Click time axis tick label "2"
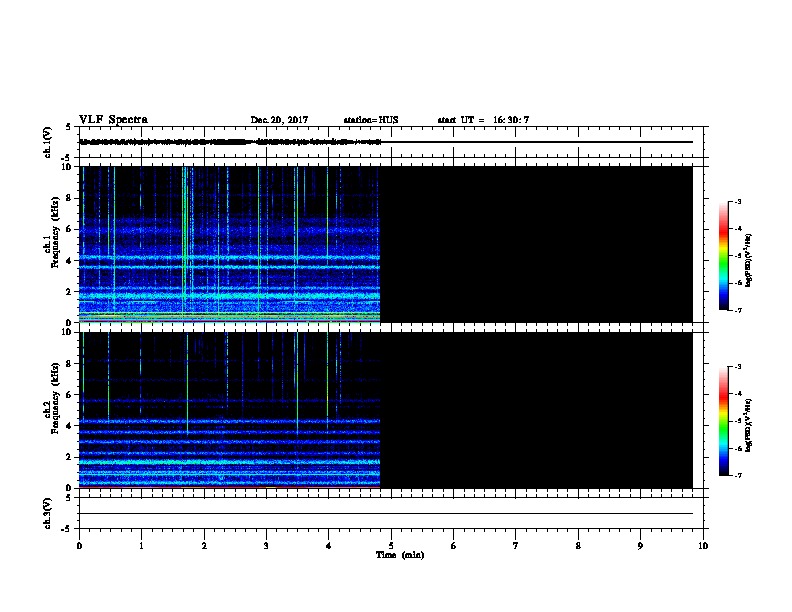 pyautogui.click(x=204, y=546)
